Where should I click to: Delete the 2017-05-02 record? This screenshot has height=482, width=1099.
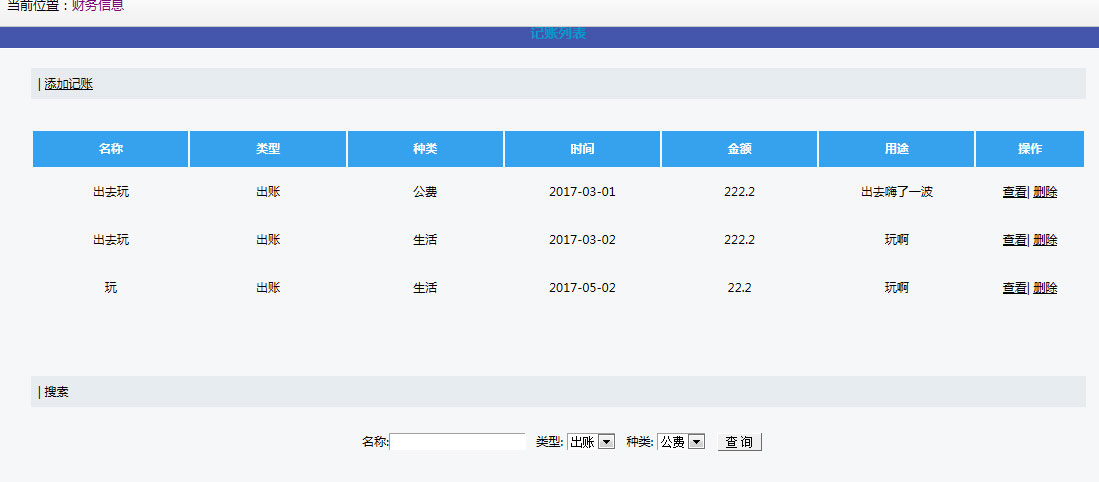[1045, 288]
